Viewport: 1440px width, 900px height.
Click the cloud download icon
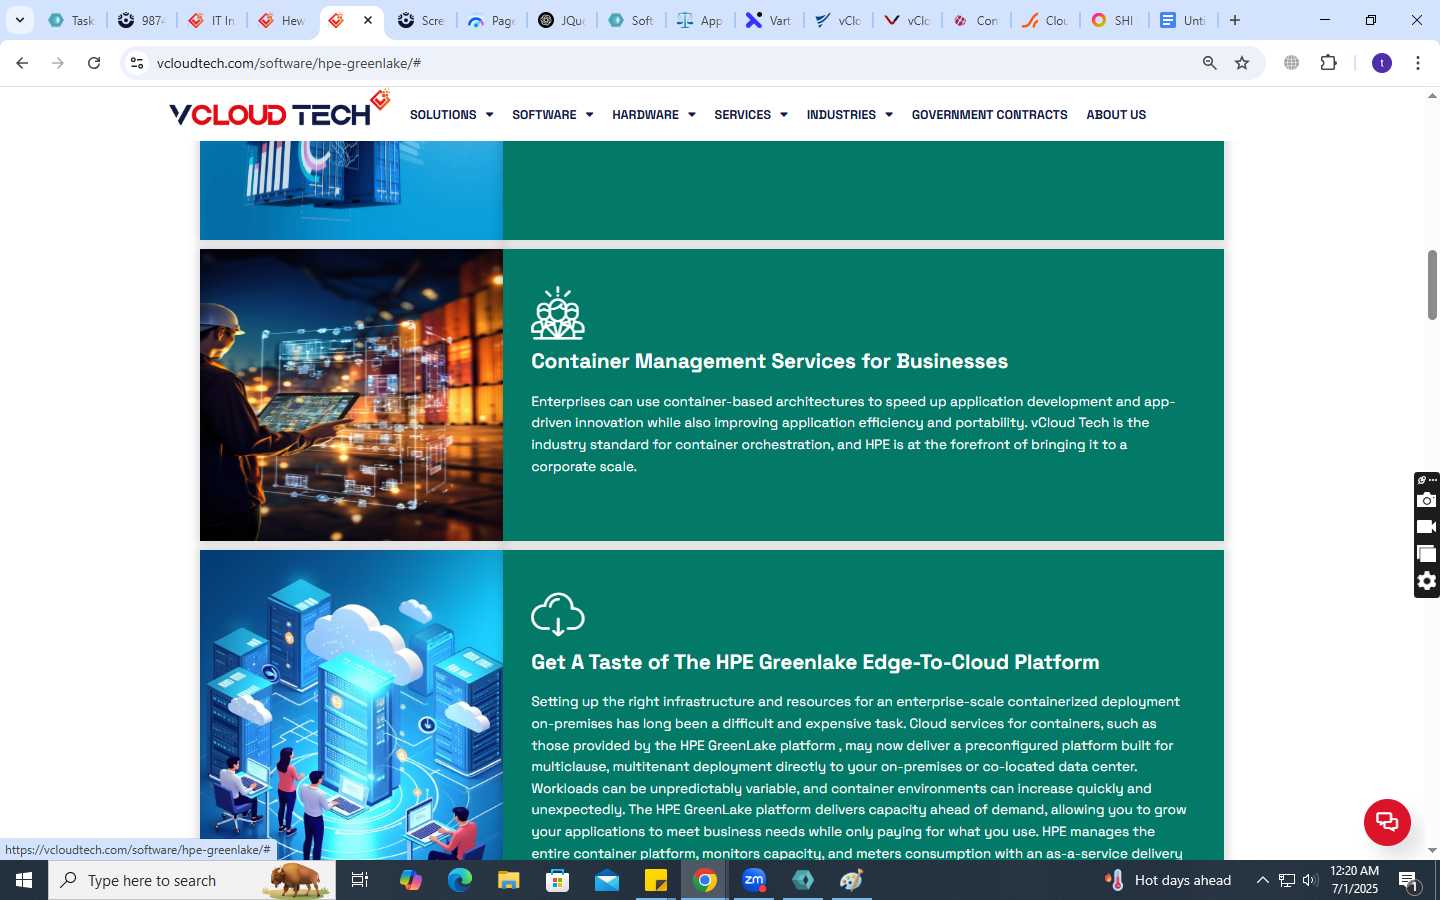pos(558,614)
